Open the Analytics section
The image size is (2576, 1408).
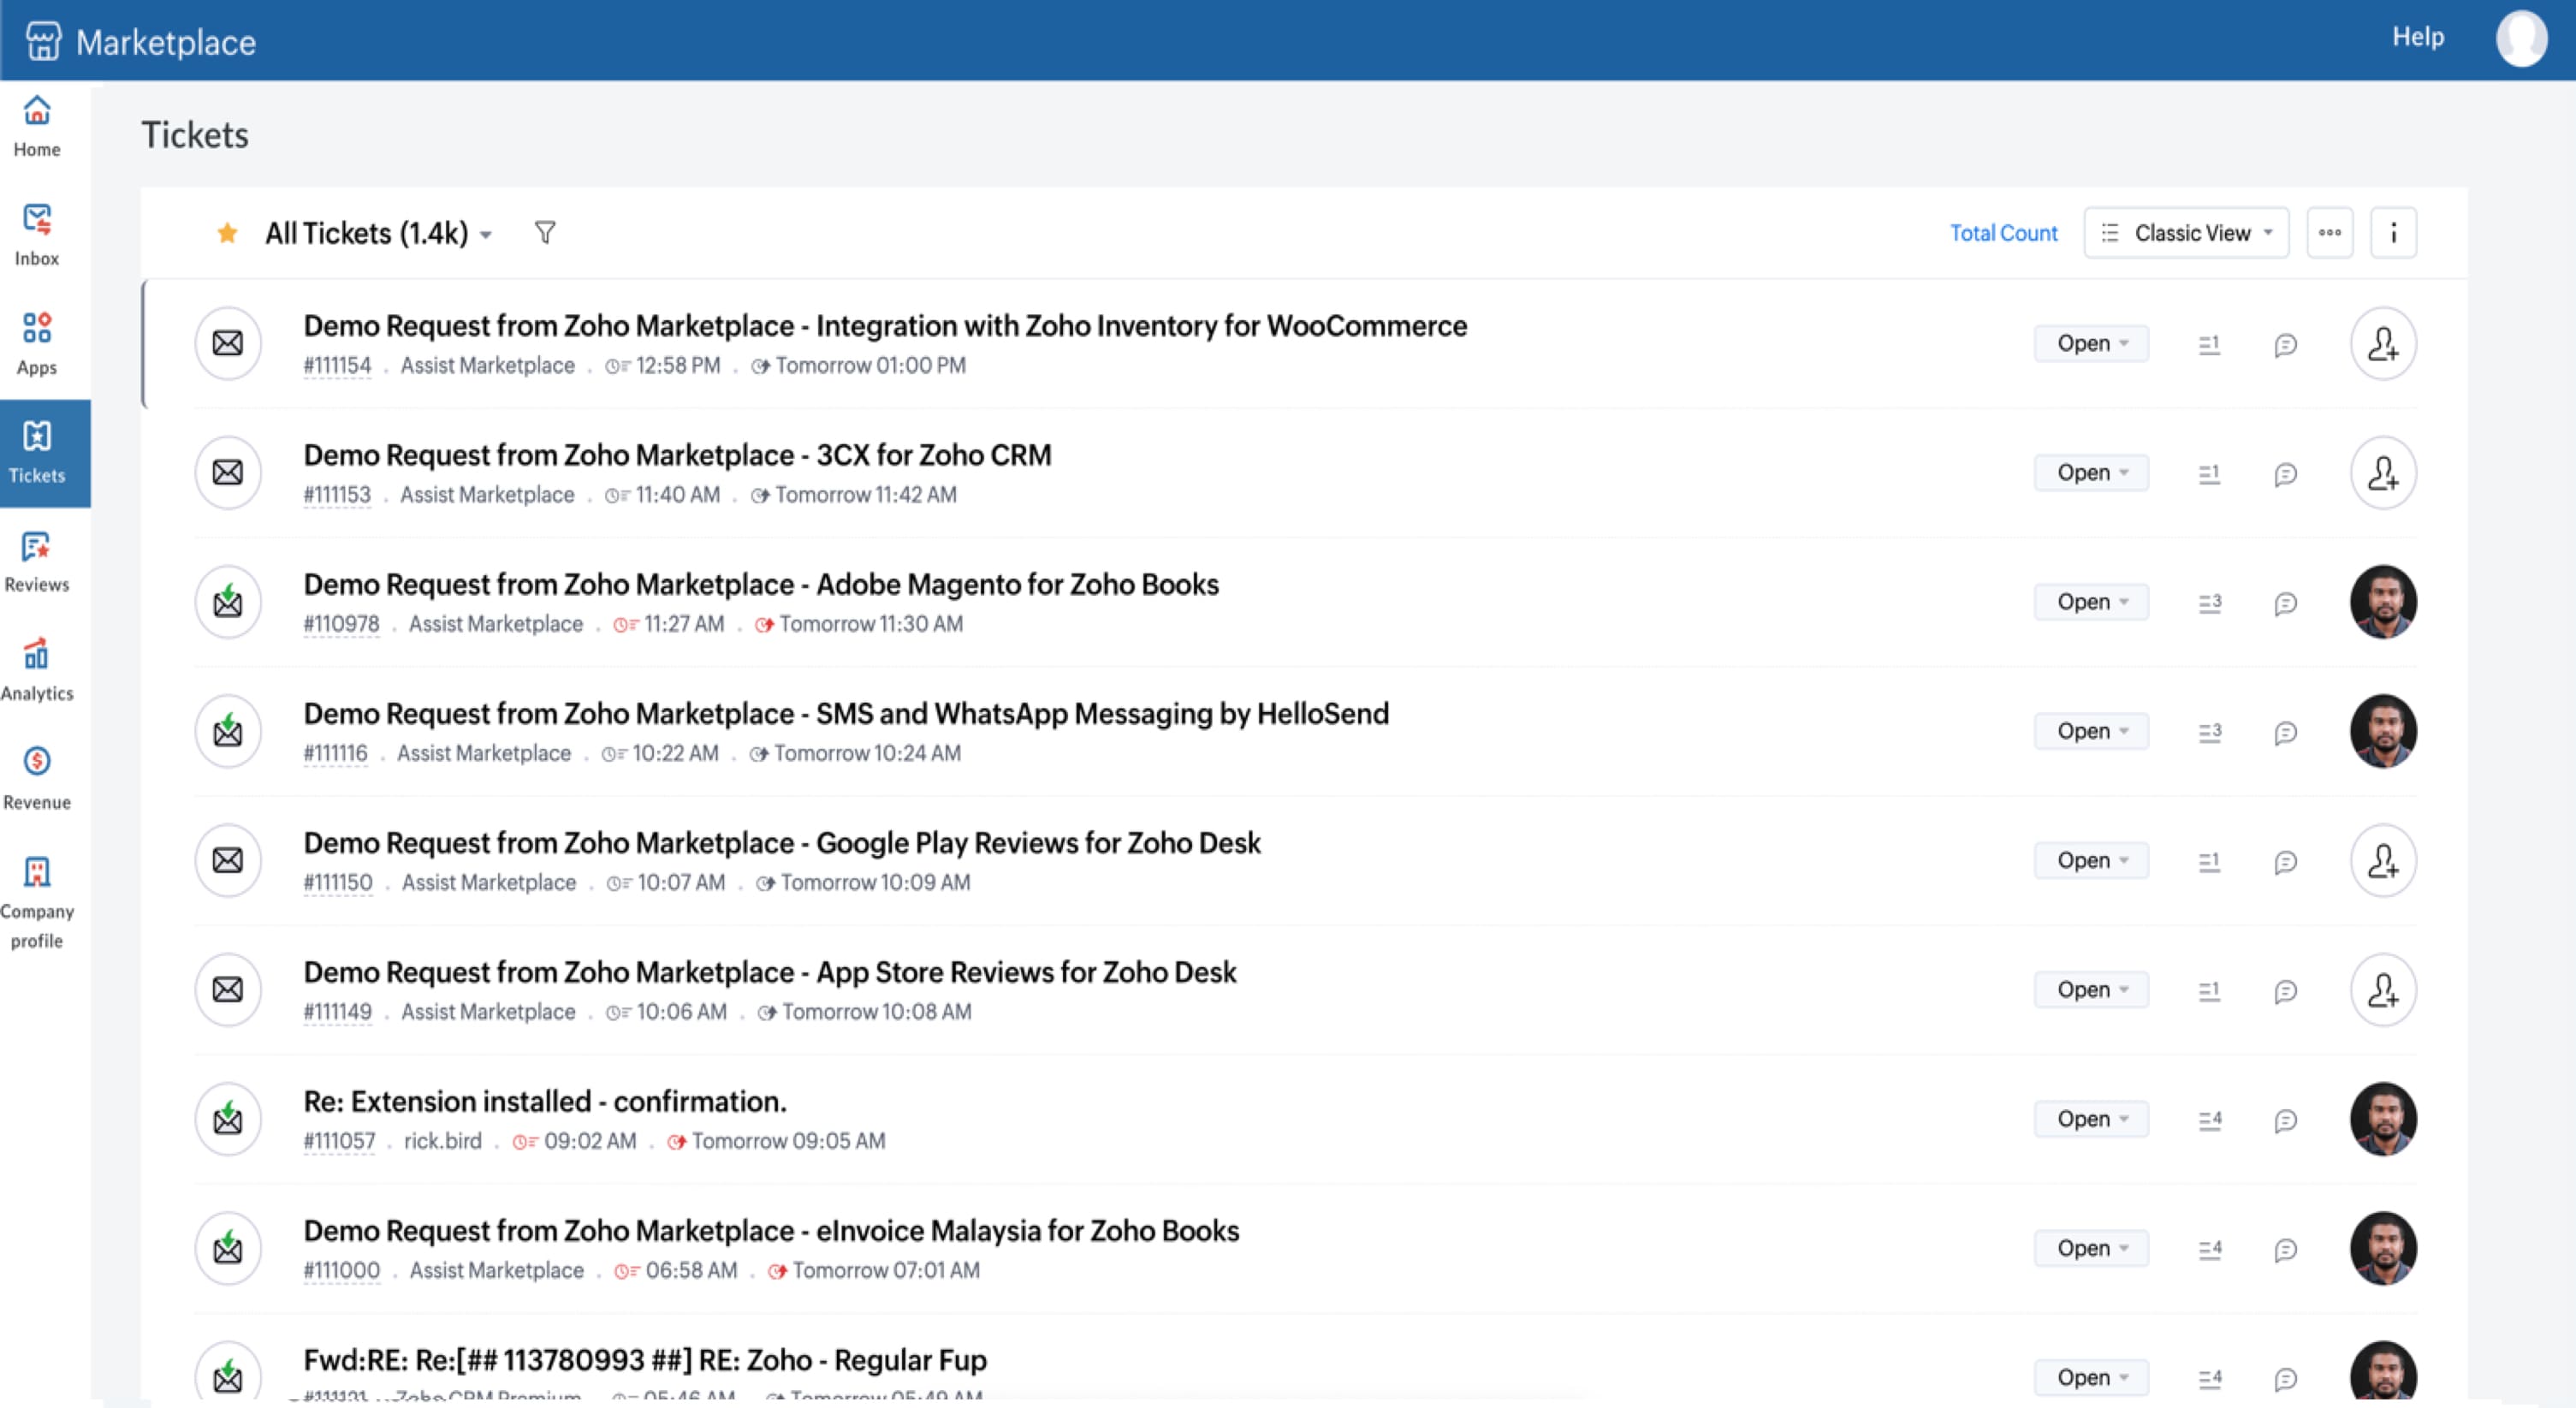coord(37,671)
